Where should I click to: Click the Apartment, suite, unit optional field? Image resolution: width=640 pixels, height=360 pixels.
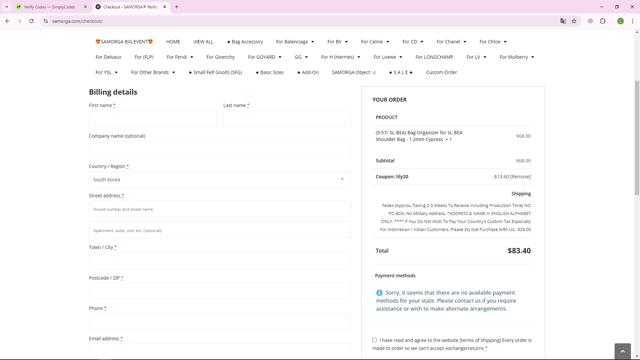220,231
